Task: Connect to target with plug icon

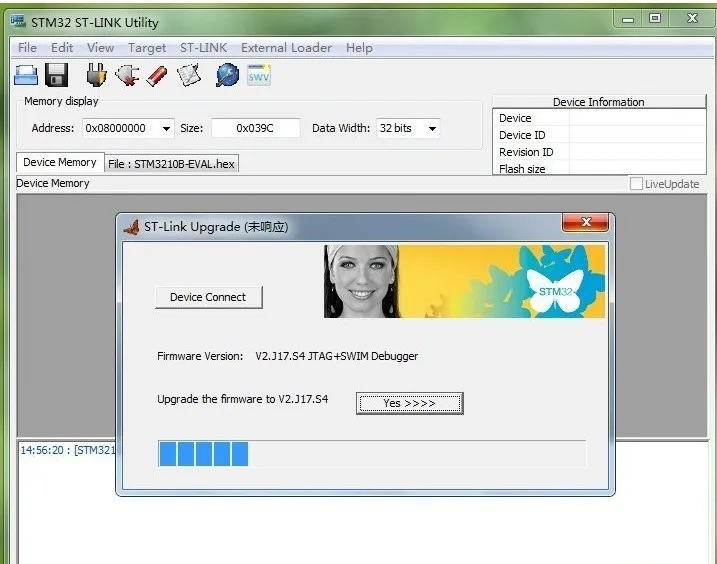Action: pos(96,75)
